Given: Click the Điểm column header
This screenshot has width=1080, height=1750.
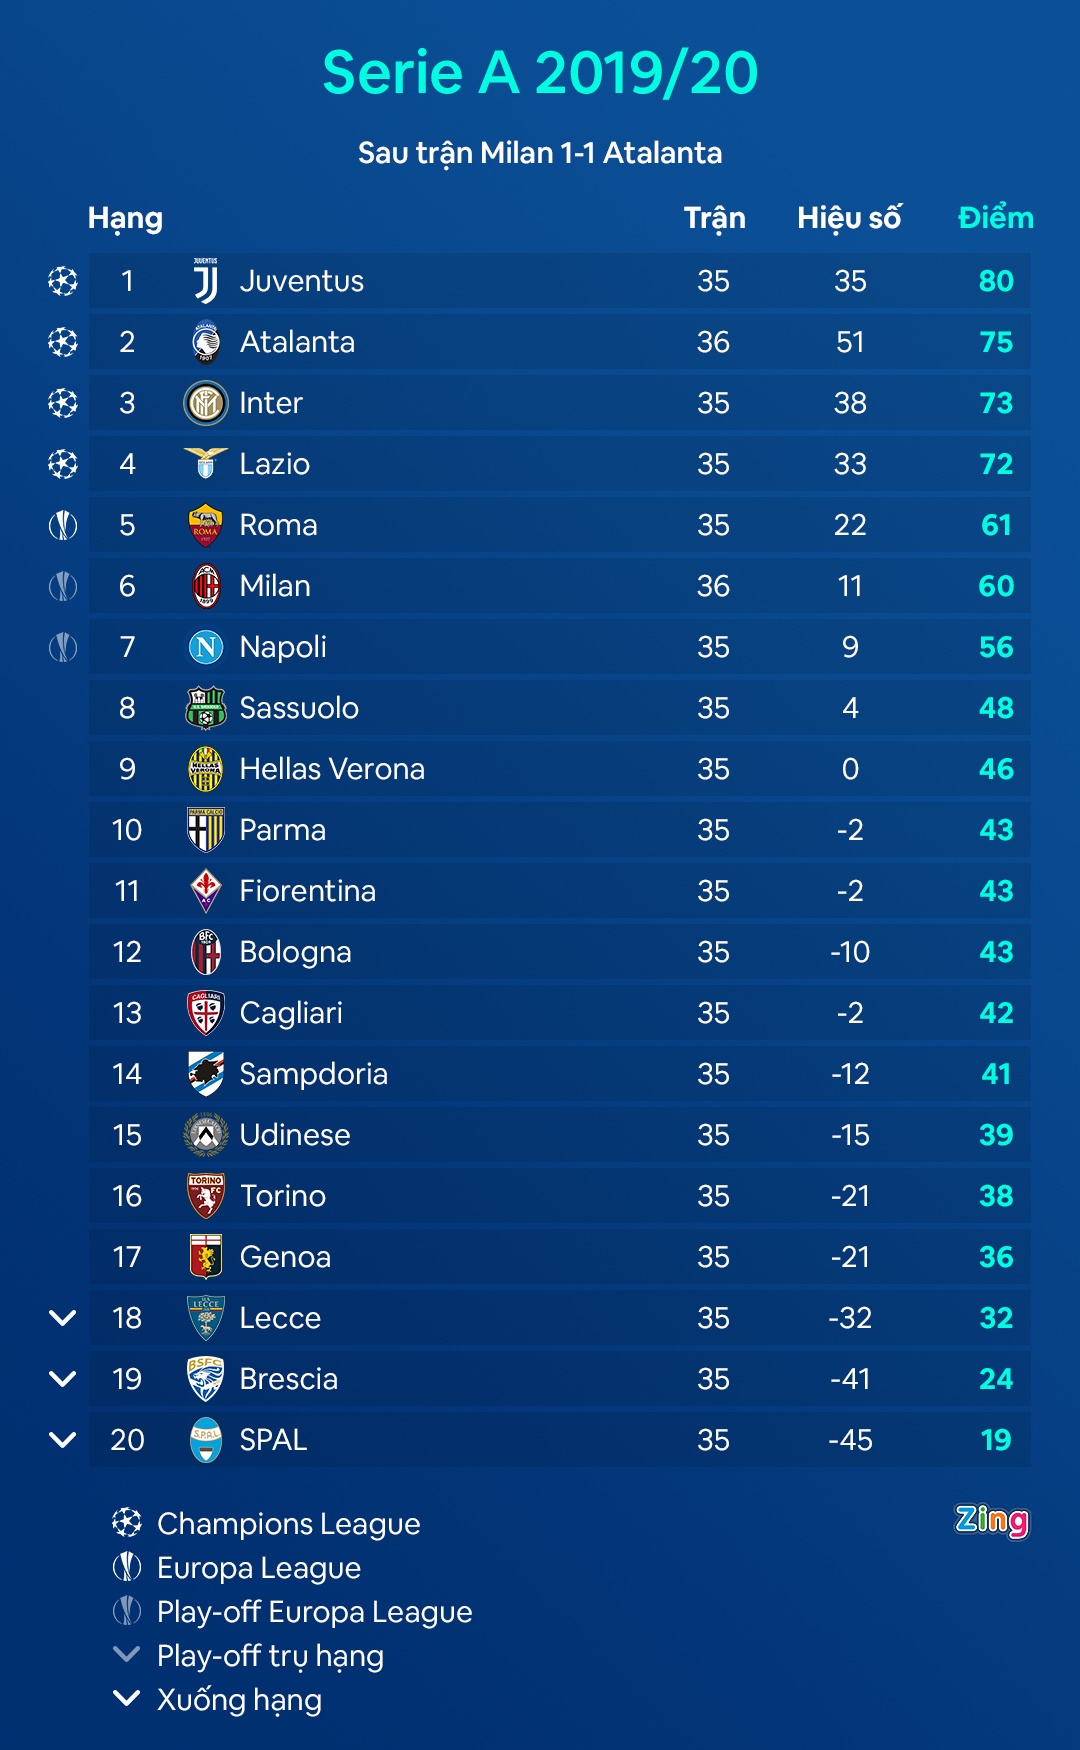Looking at the screenshot, I should [x=995, y=218].
